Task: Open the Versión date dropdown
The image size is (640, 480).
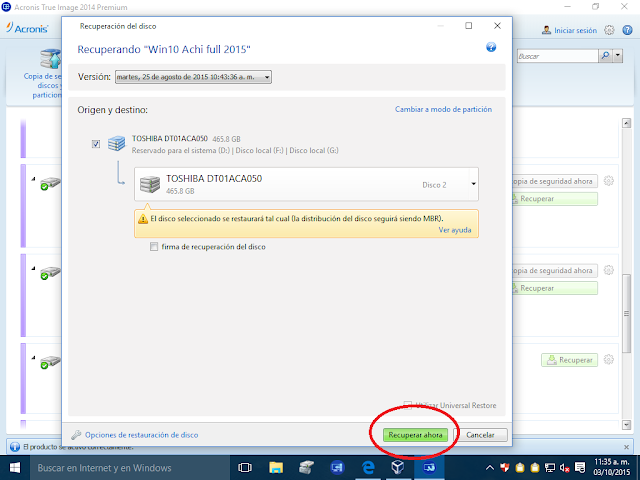Action: [193, 77]
